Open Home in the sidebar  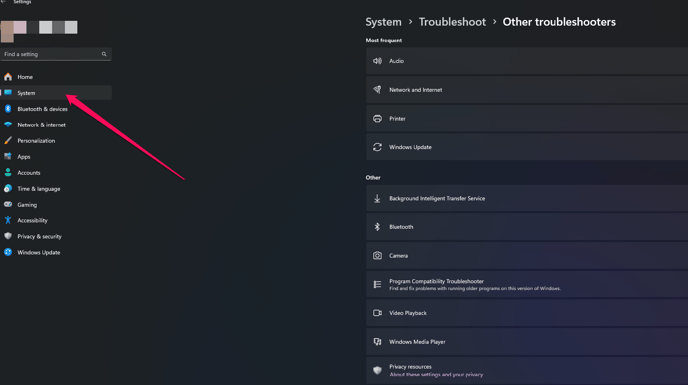(56, 77)
